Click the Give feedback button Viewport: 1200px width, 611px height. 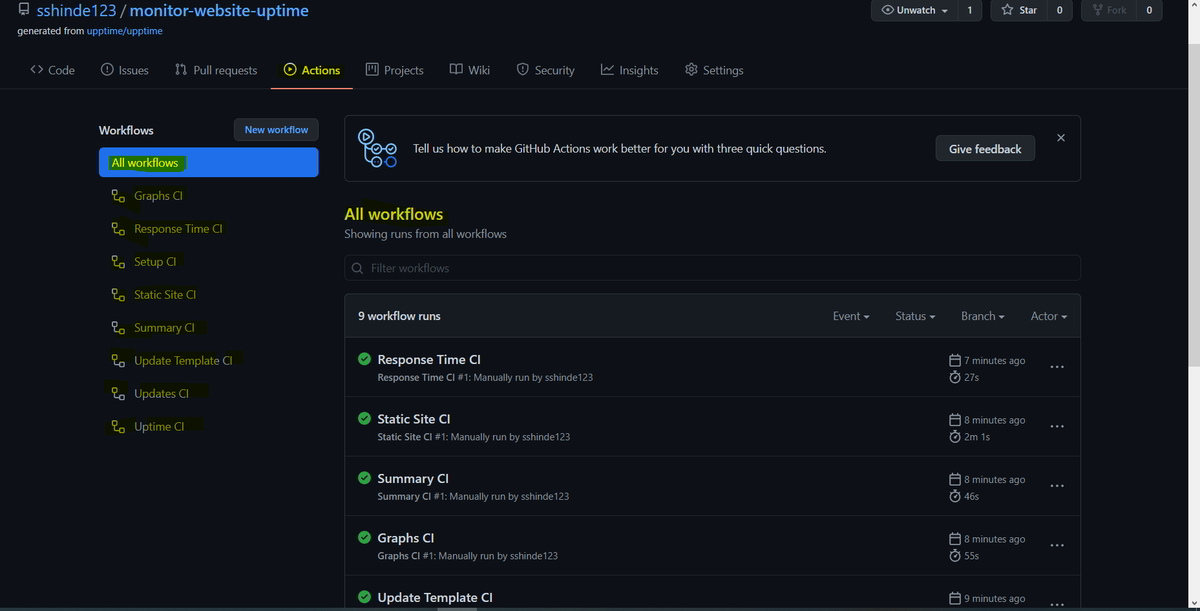984,148
